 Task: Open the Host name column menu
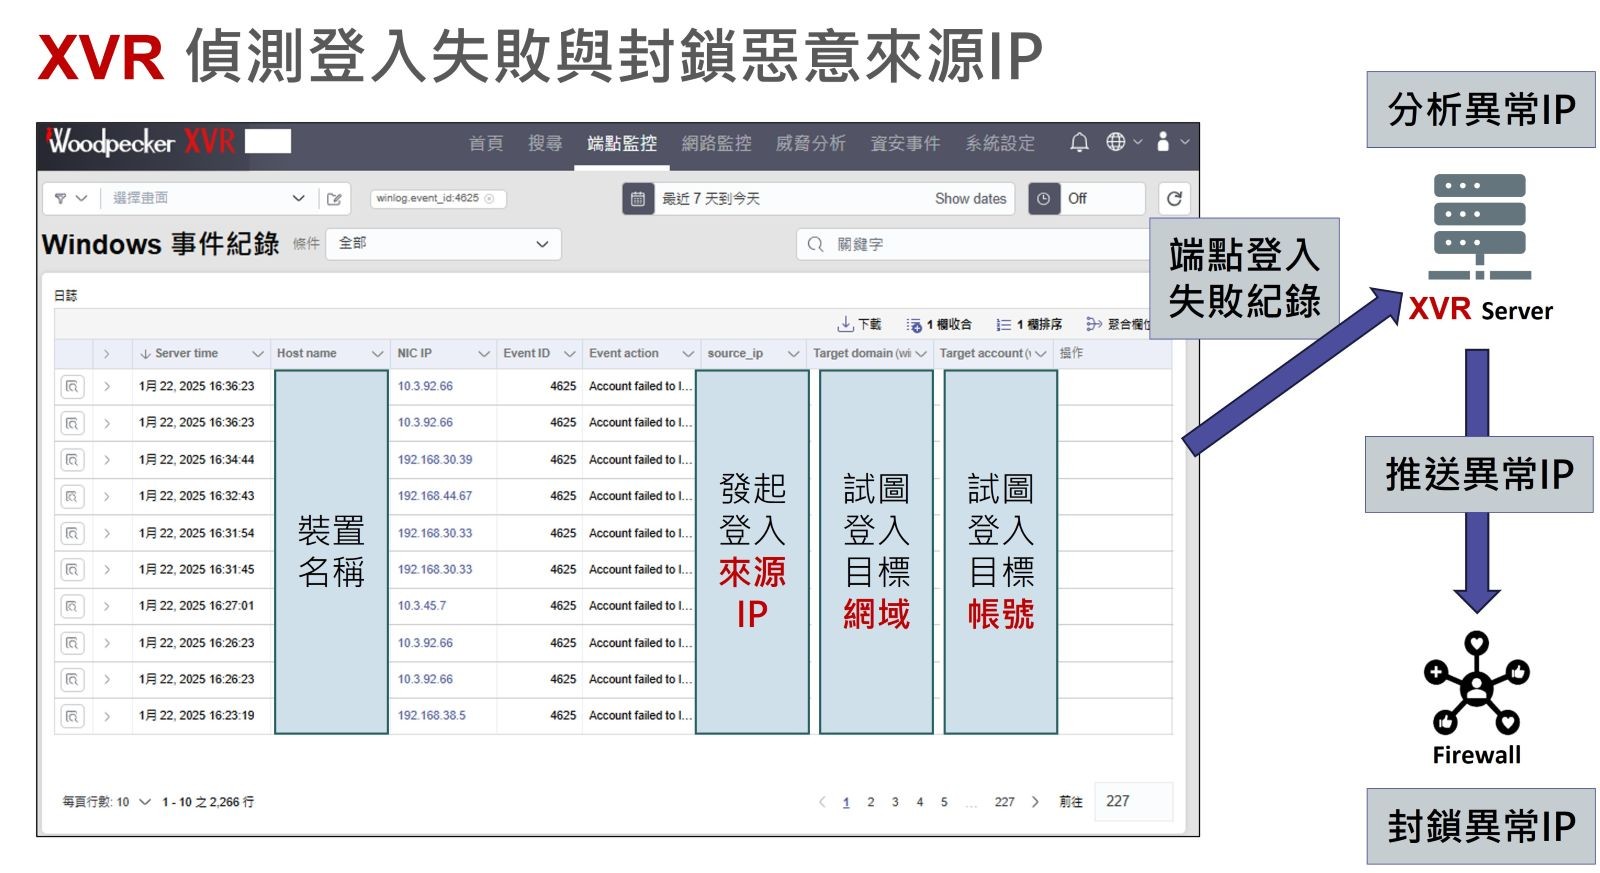click(x=377, y=354)
